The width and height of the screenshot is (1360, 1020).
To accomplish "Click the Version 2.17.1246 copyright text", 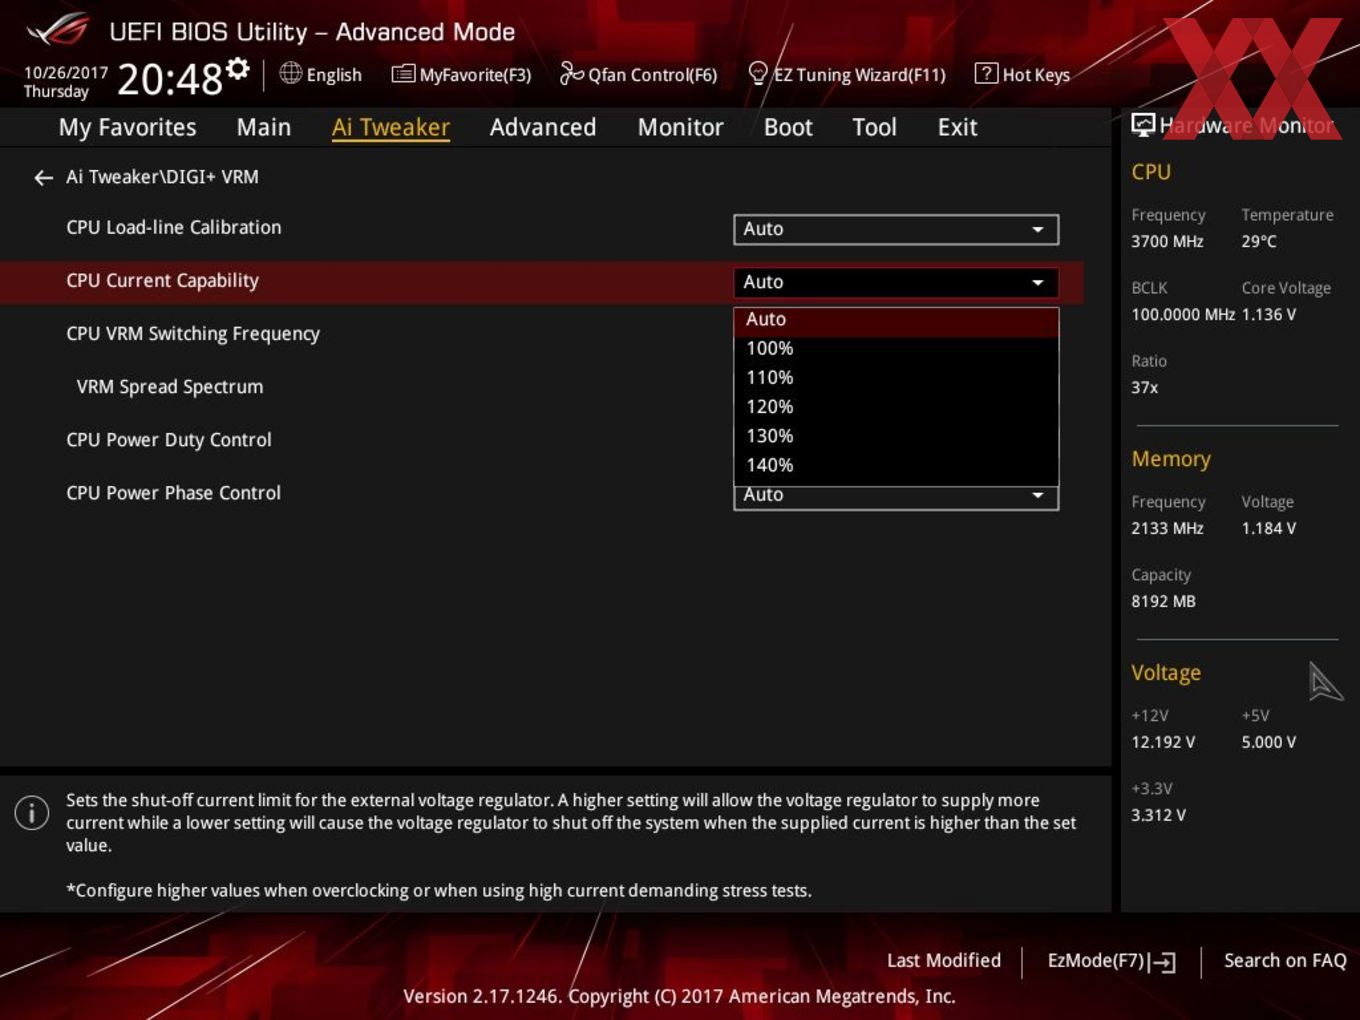I will [x=679, y=996].
